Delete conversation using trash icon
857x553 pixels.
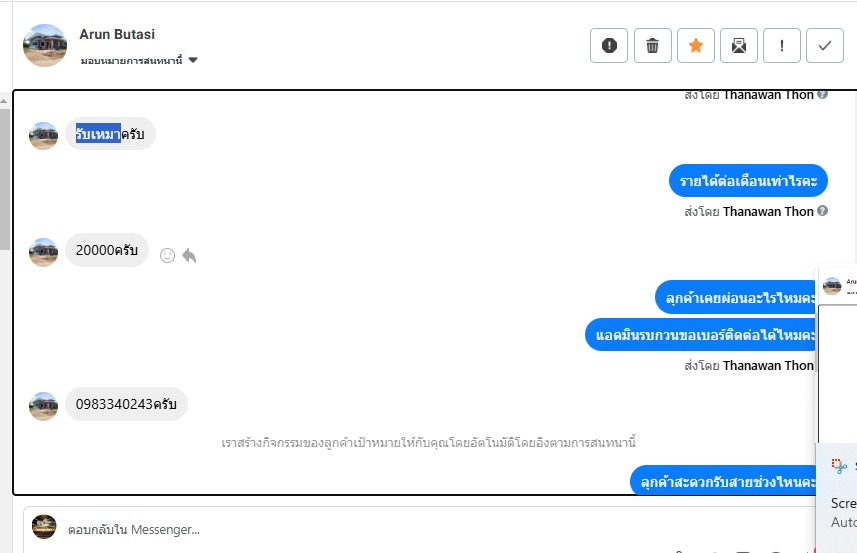653,45
